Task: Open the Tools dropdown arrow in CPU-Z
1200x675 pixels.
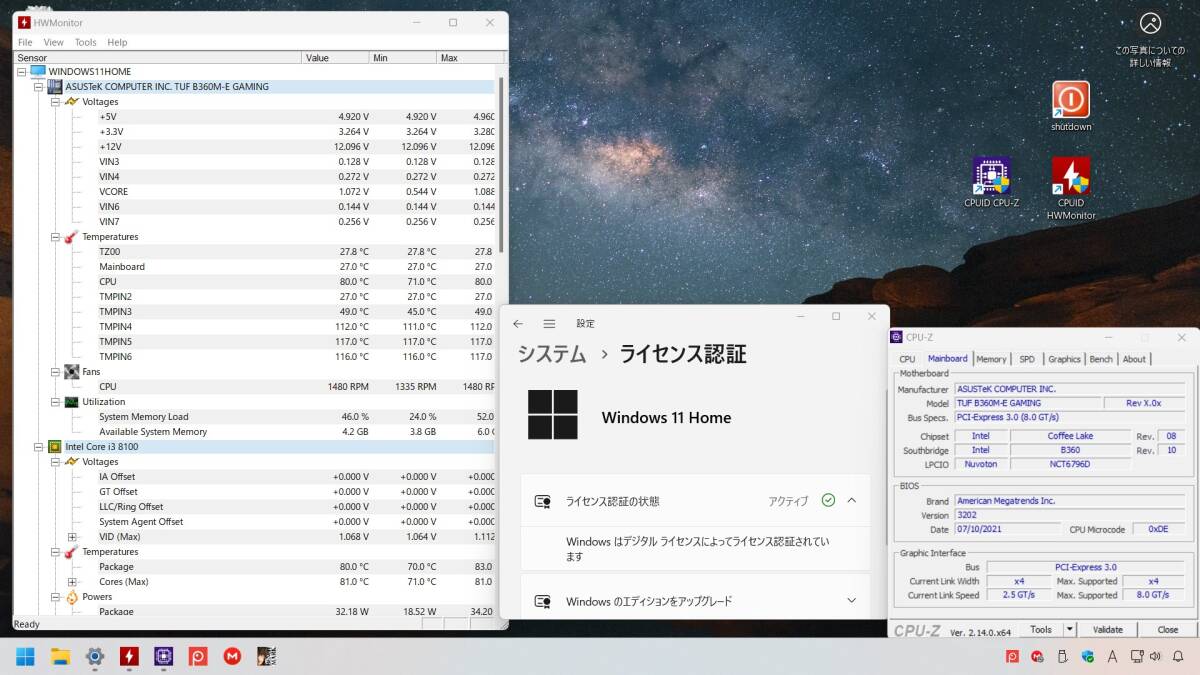Action: (x=1069, y=630)
